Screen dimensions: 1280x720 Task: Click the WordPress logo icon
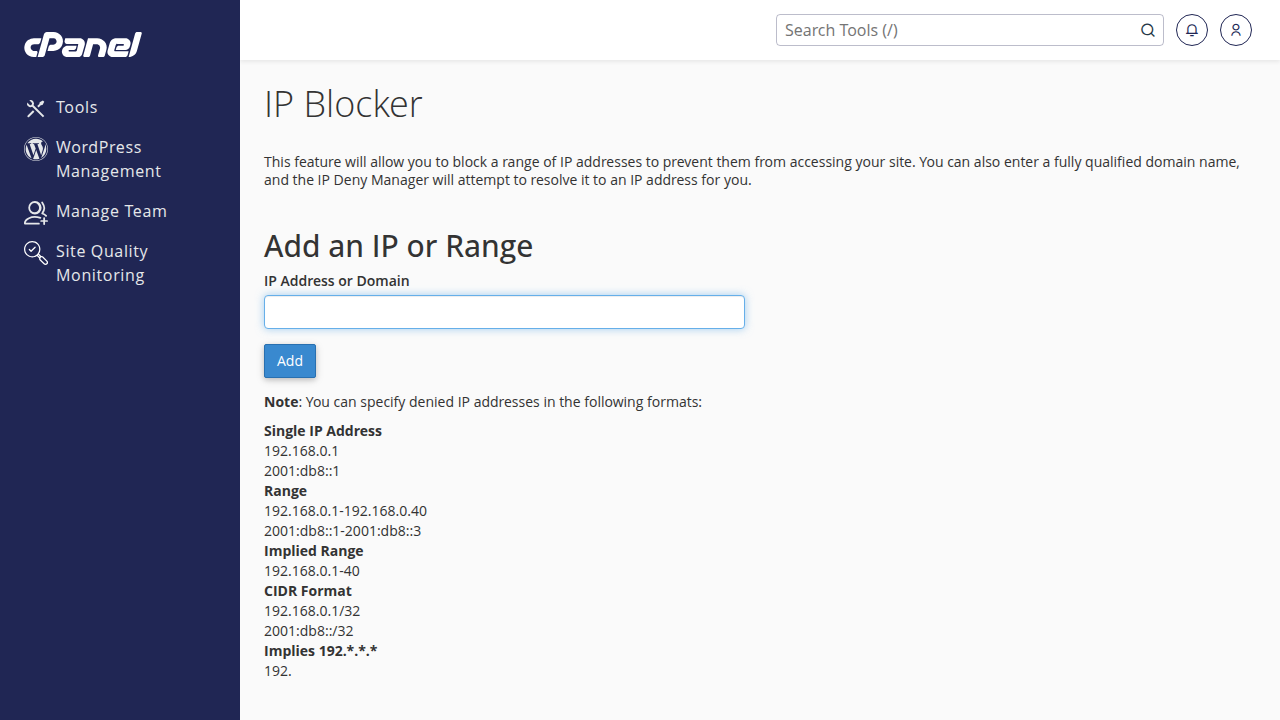36,149
